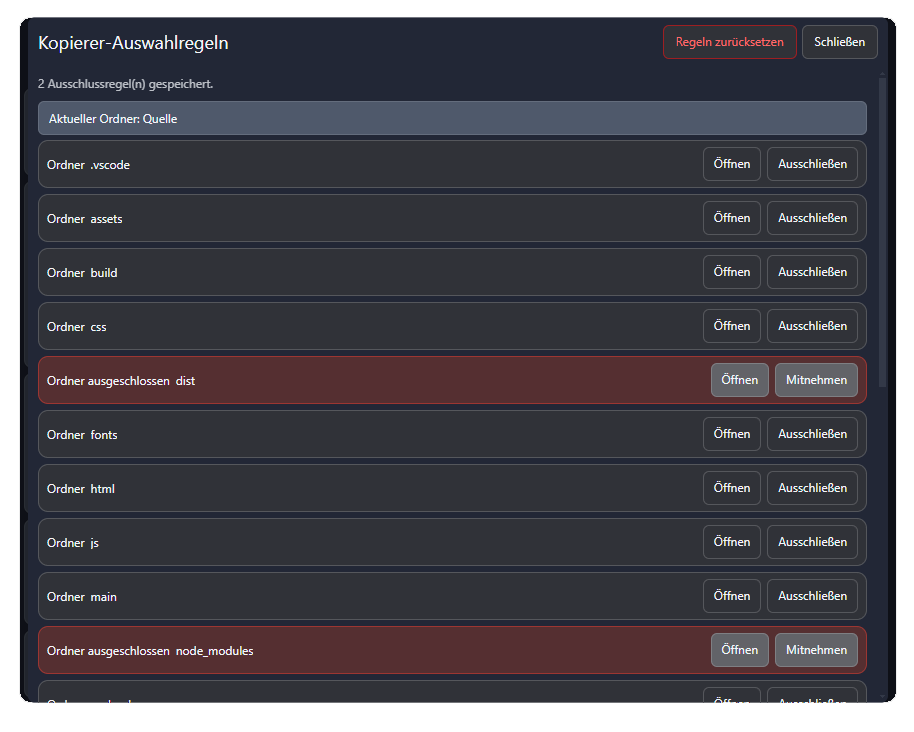The image size is (914, 732).
Task: Exclude the fonts folder via Ausschließen
Action: click(x=812, y=434)
